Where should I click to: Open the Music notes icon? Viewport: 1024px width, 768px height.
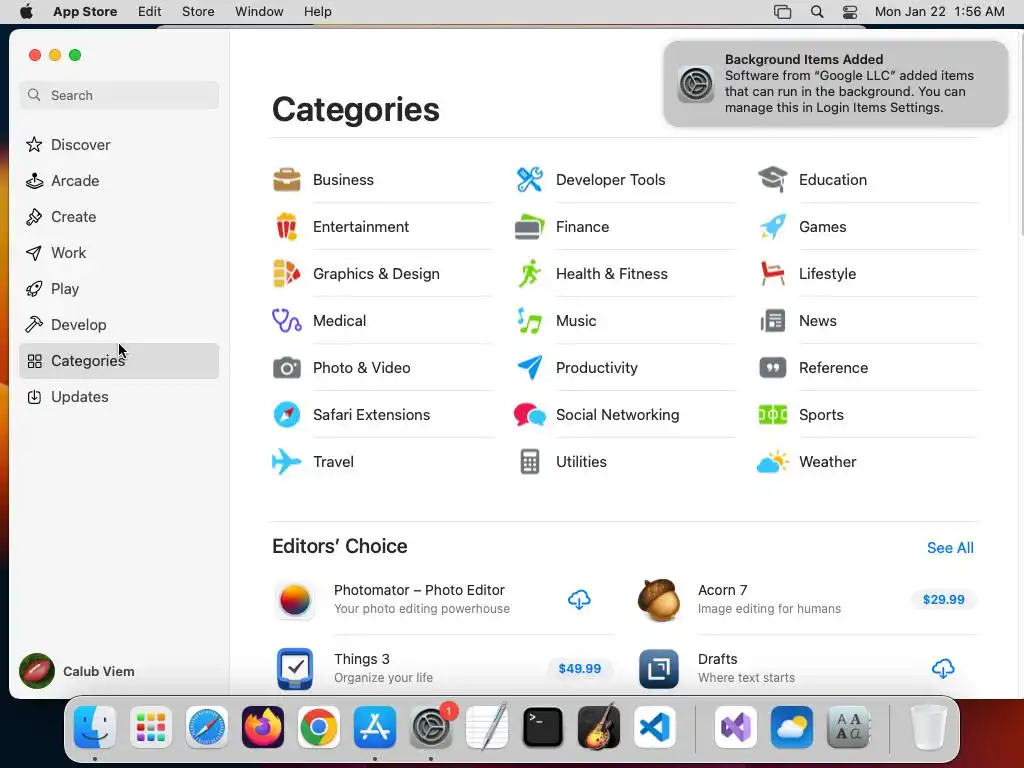click(x=530, y=321)
